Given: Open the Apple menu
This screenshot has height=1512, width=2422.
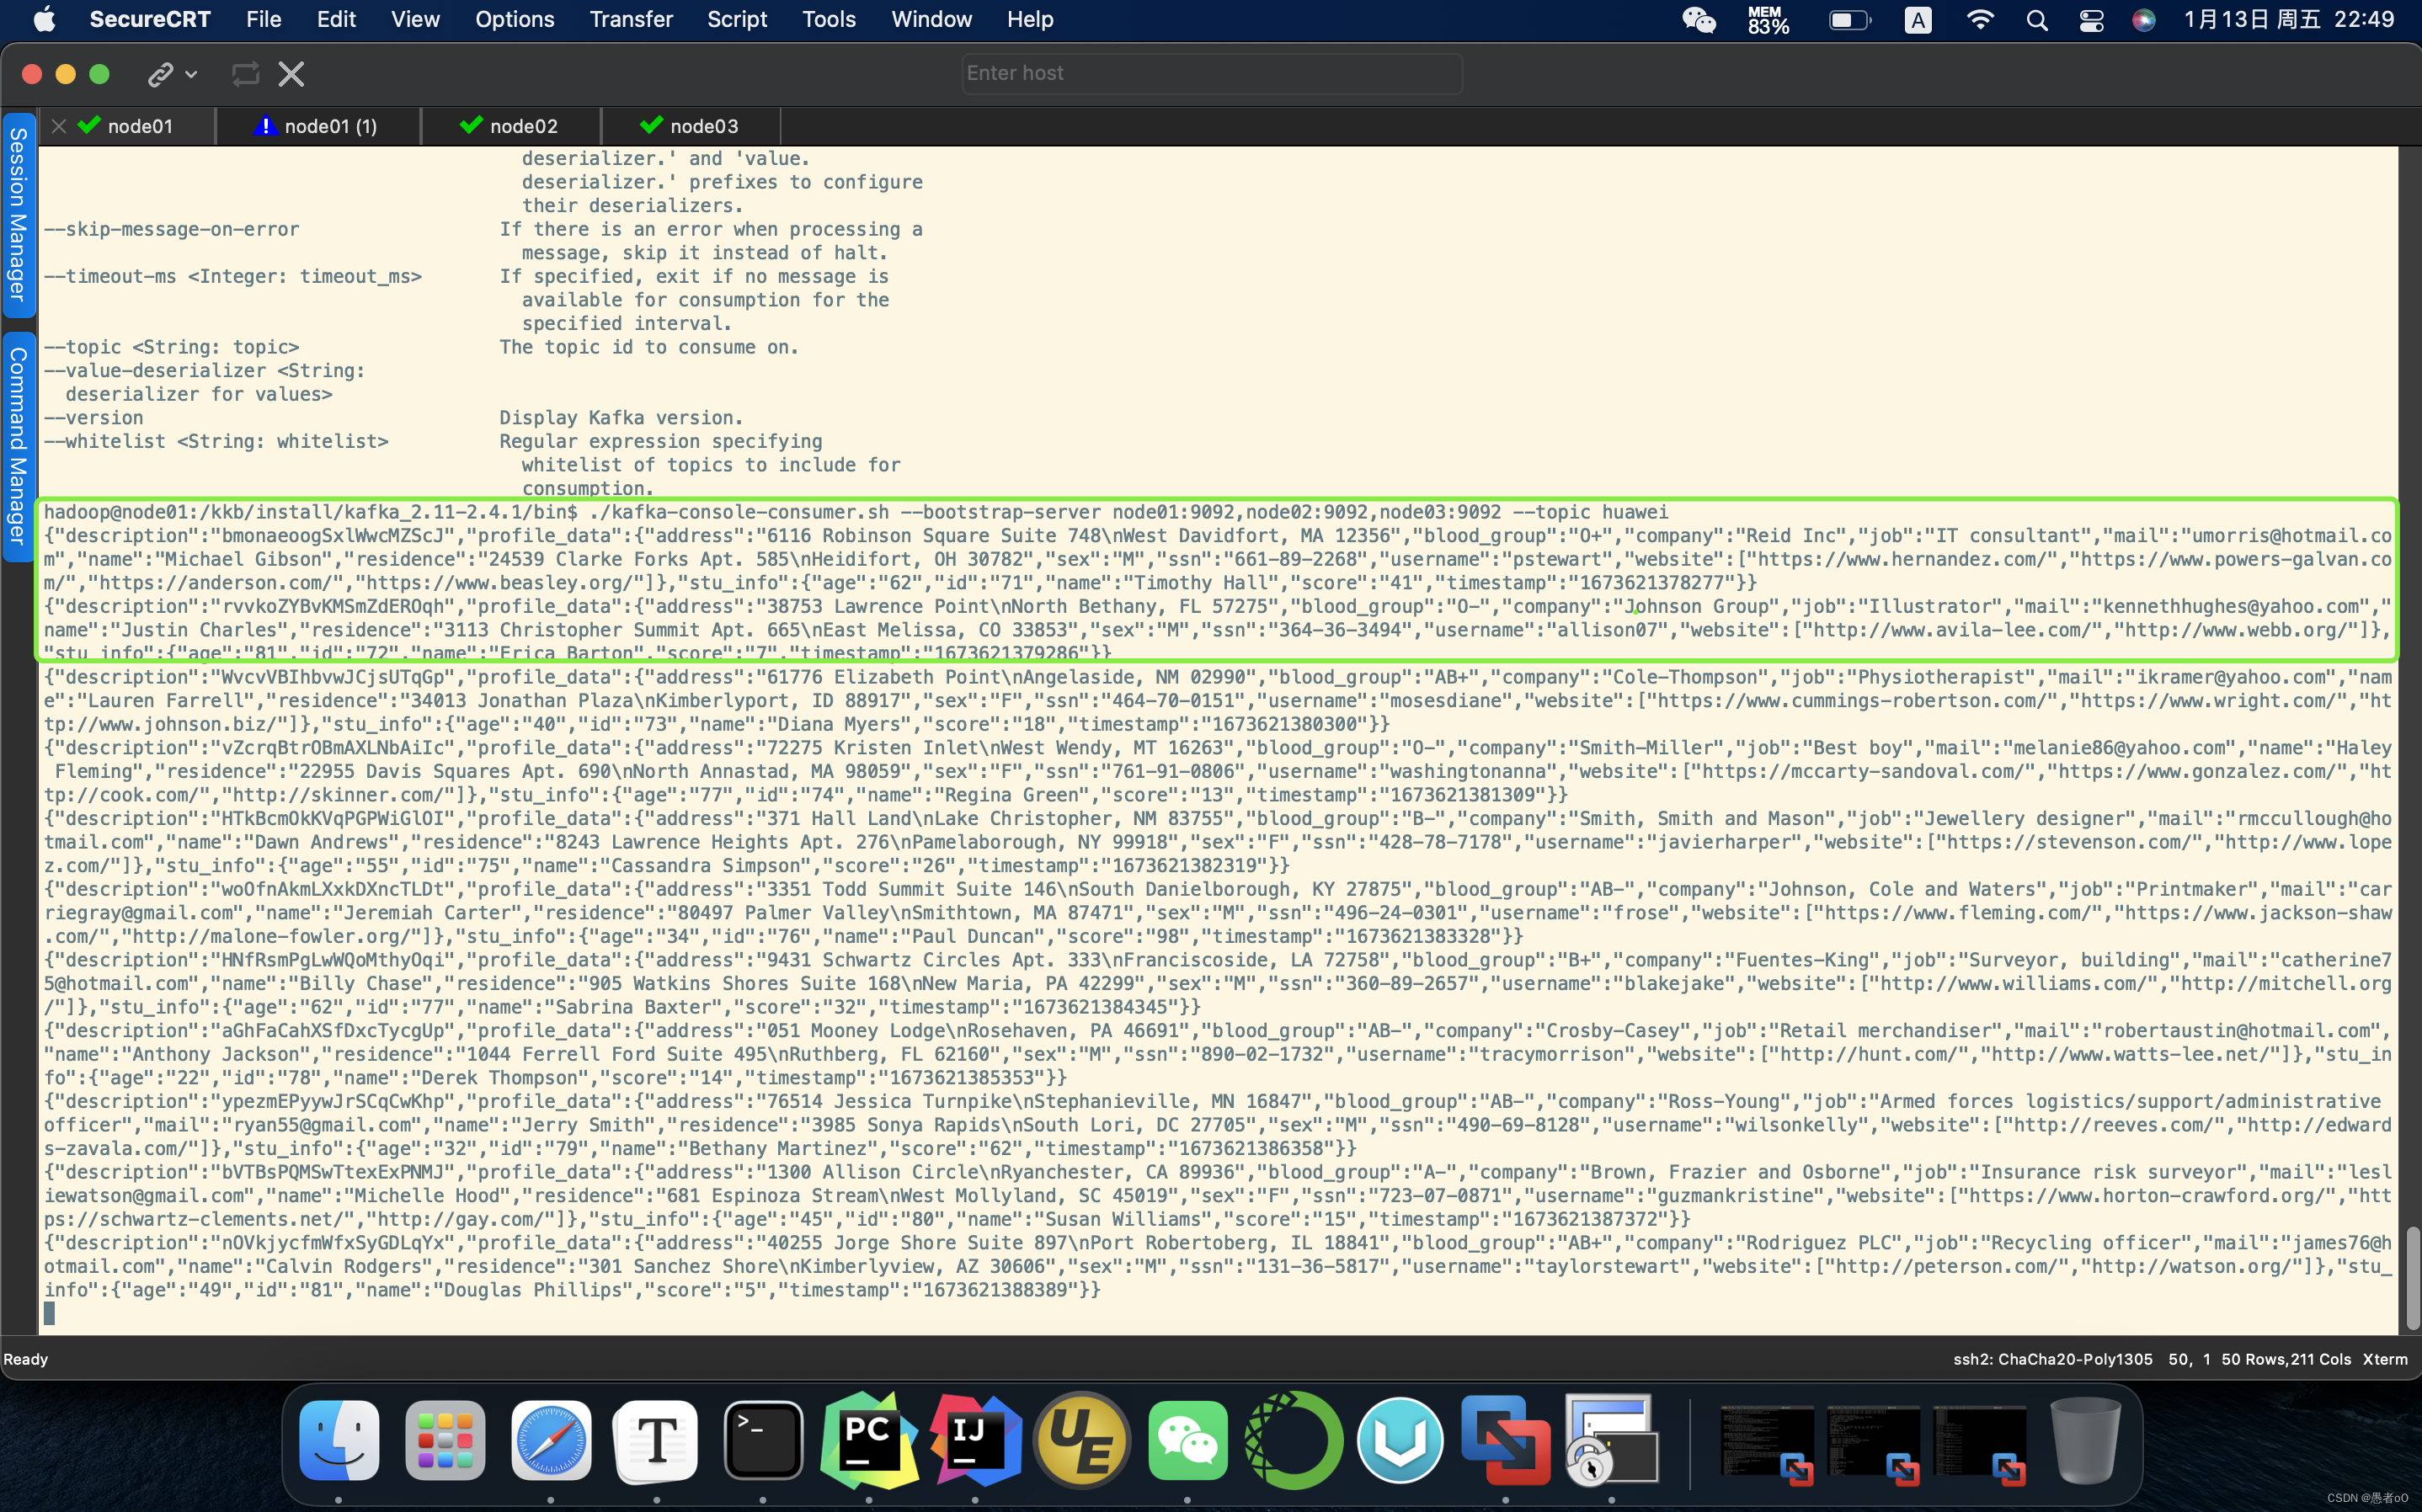Looking at the screenshot, I should 44,19.
